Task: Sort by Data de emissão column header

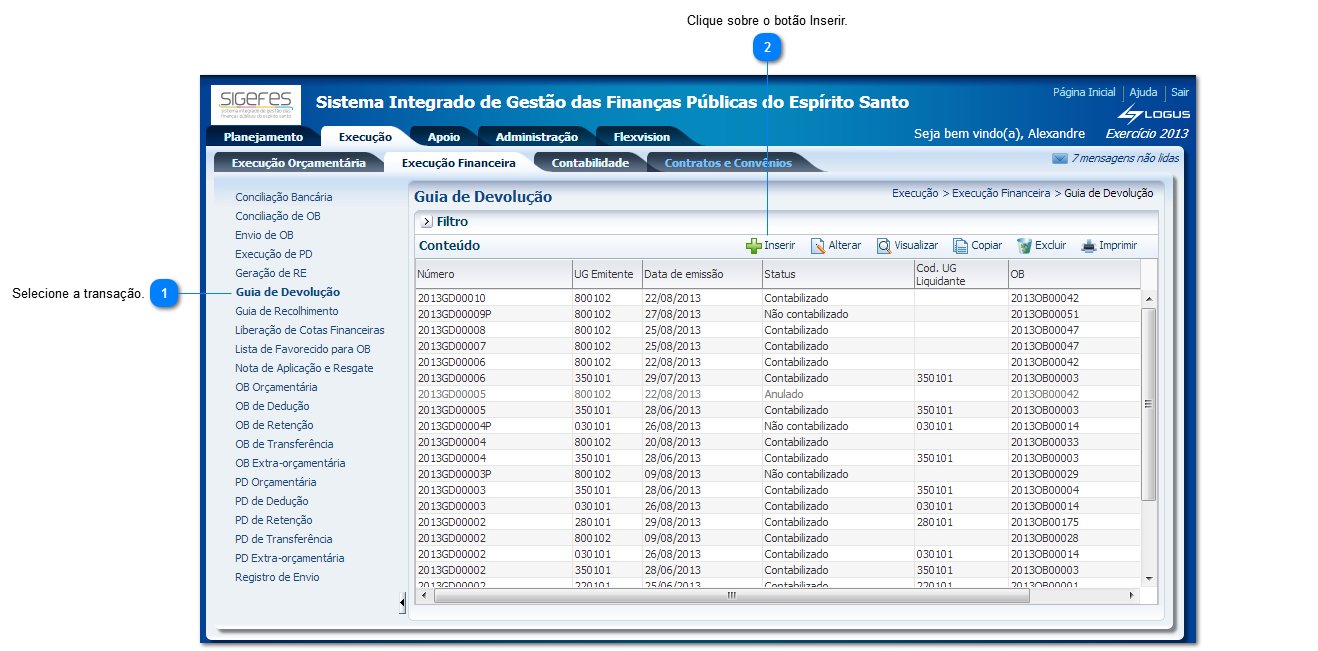Action: tap(684, 274)
